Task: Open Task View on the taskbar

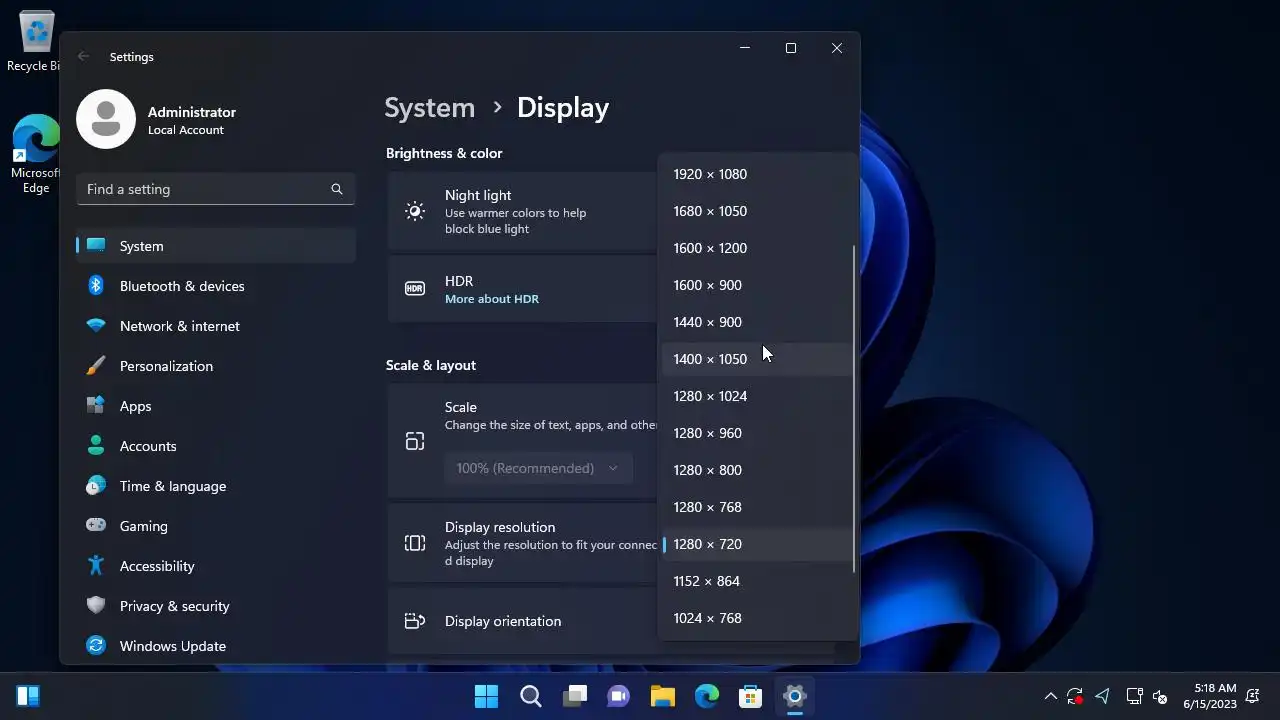Action: coord(575,696)
